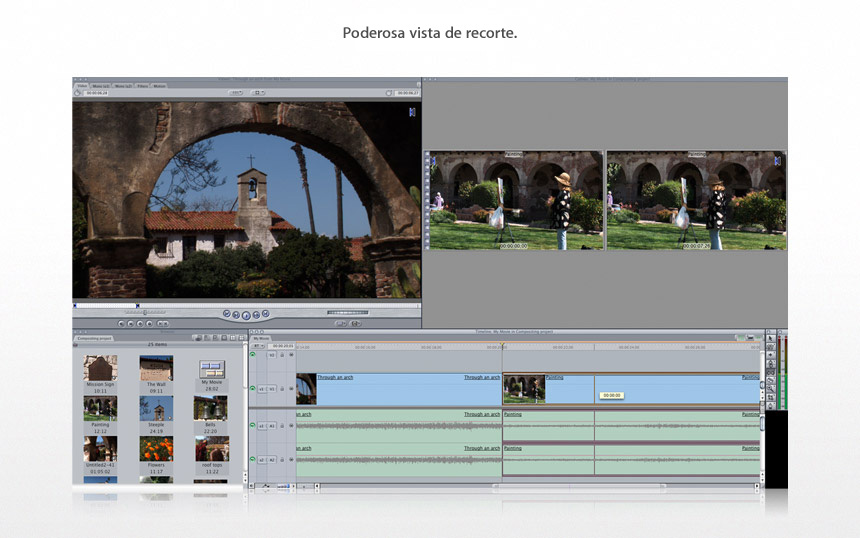Switch to the Motion tab in Viewer
The image size is (860, 538).
click(x=159, y=86)
